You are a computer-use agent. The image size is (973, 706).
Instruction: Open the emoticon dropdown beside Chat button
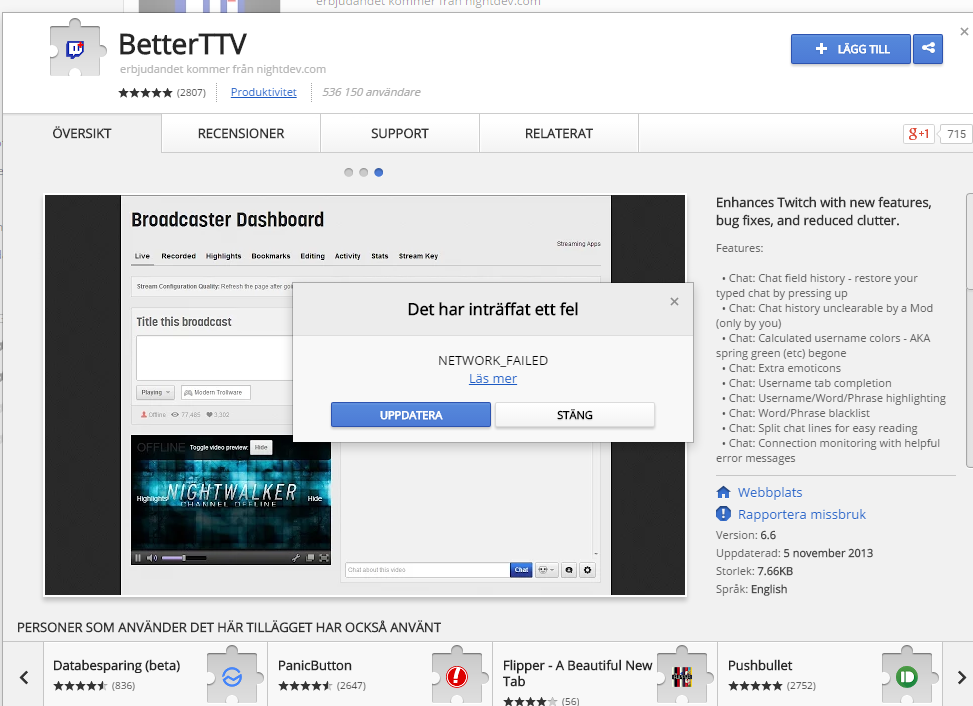[x=546, y=570]
